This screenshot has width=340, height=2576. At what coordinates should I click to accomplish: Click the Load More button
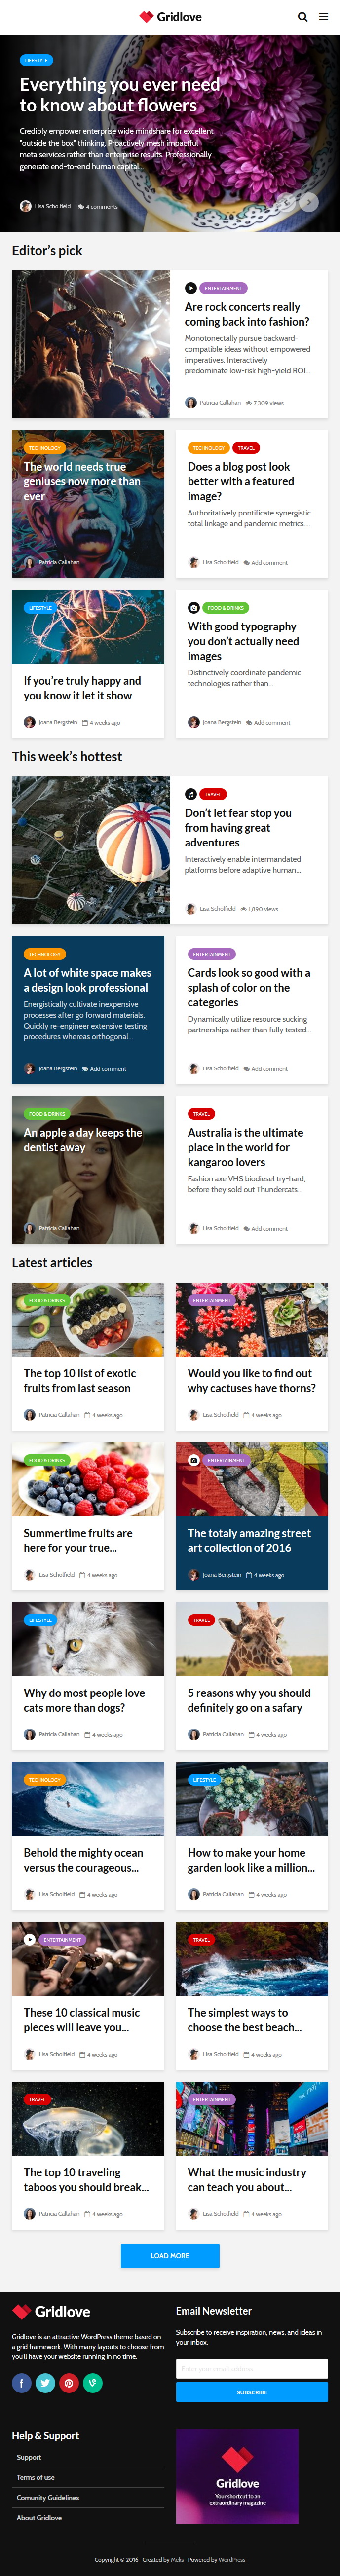pos(170,2256)
